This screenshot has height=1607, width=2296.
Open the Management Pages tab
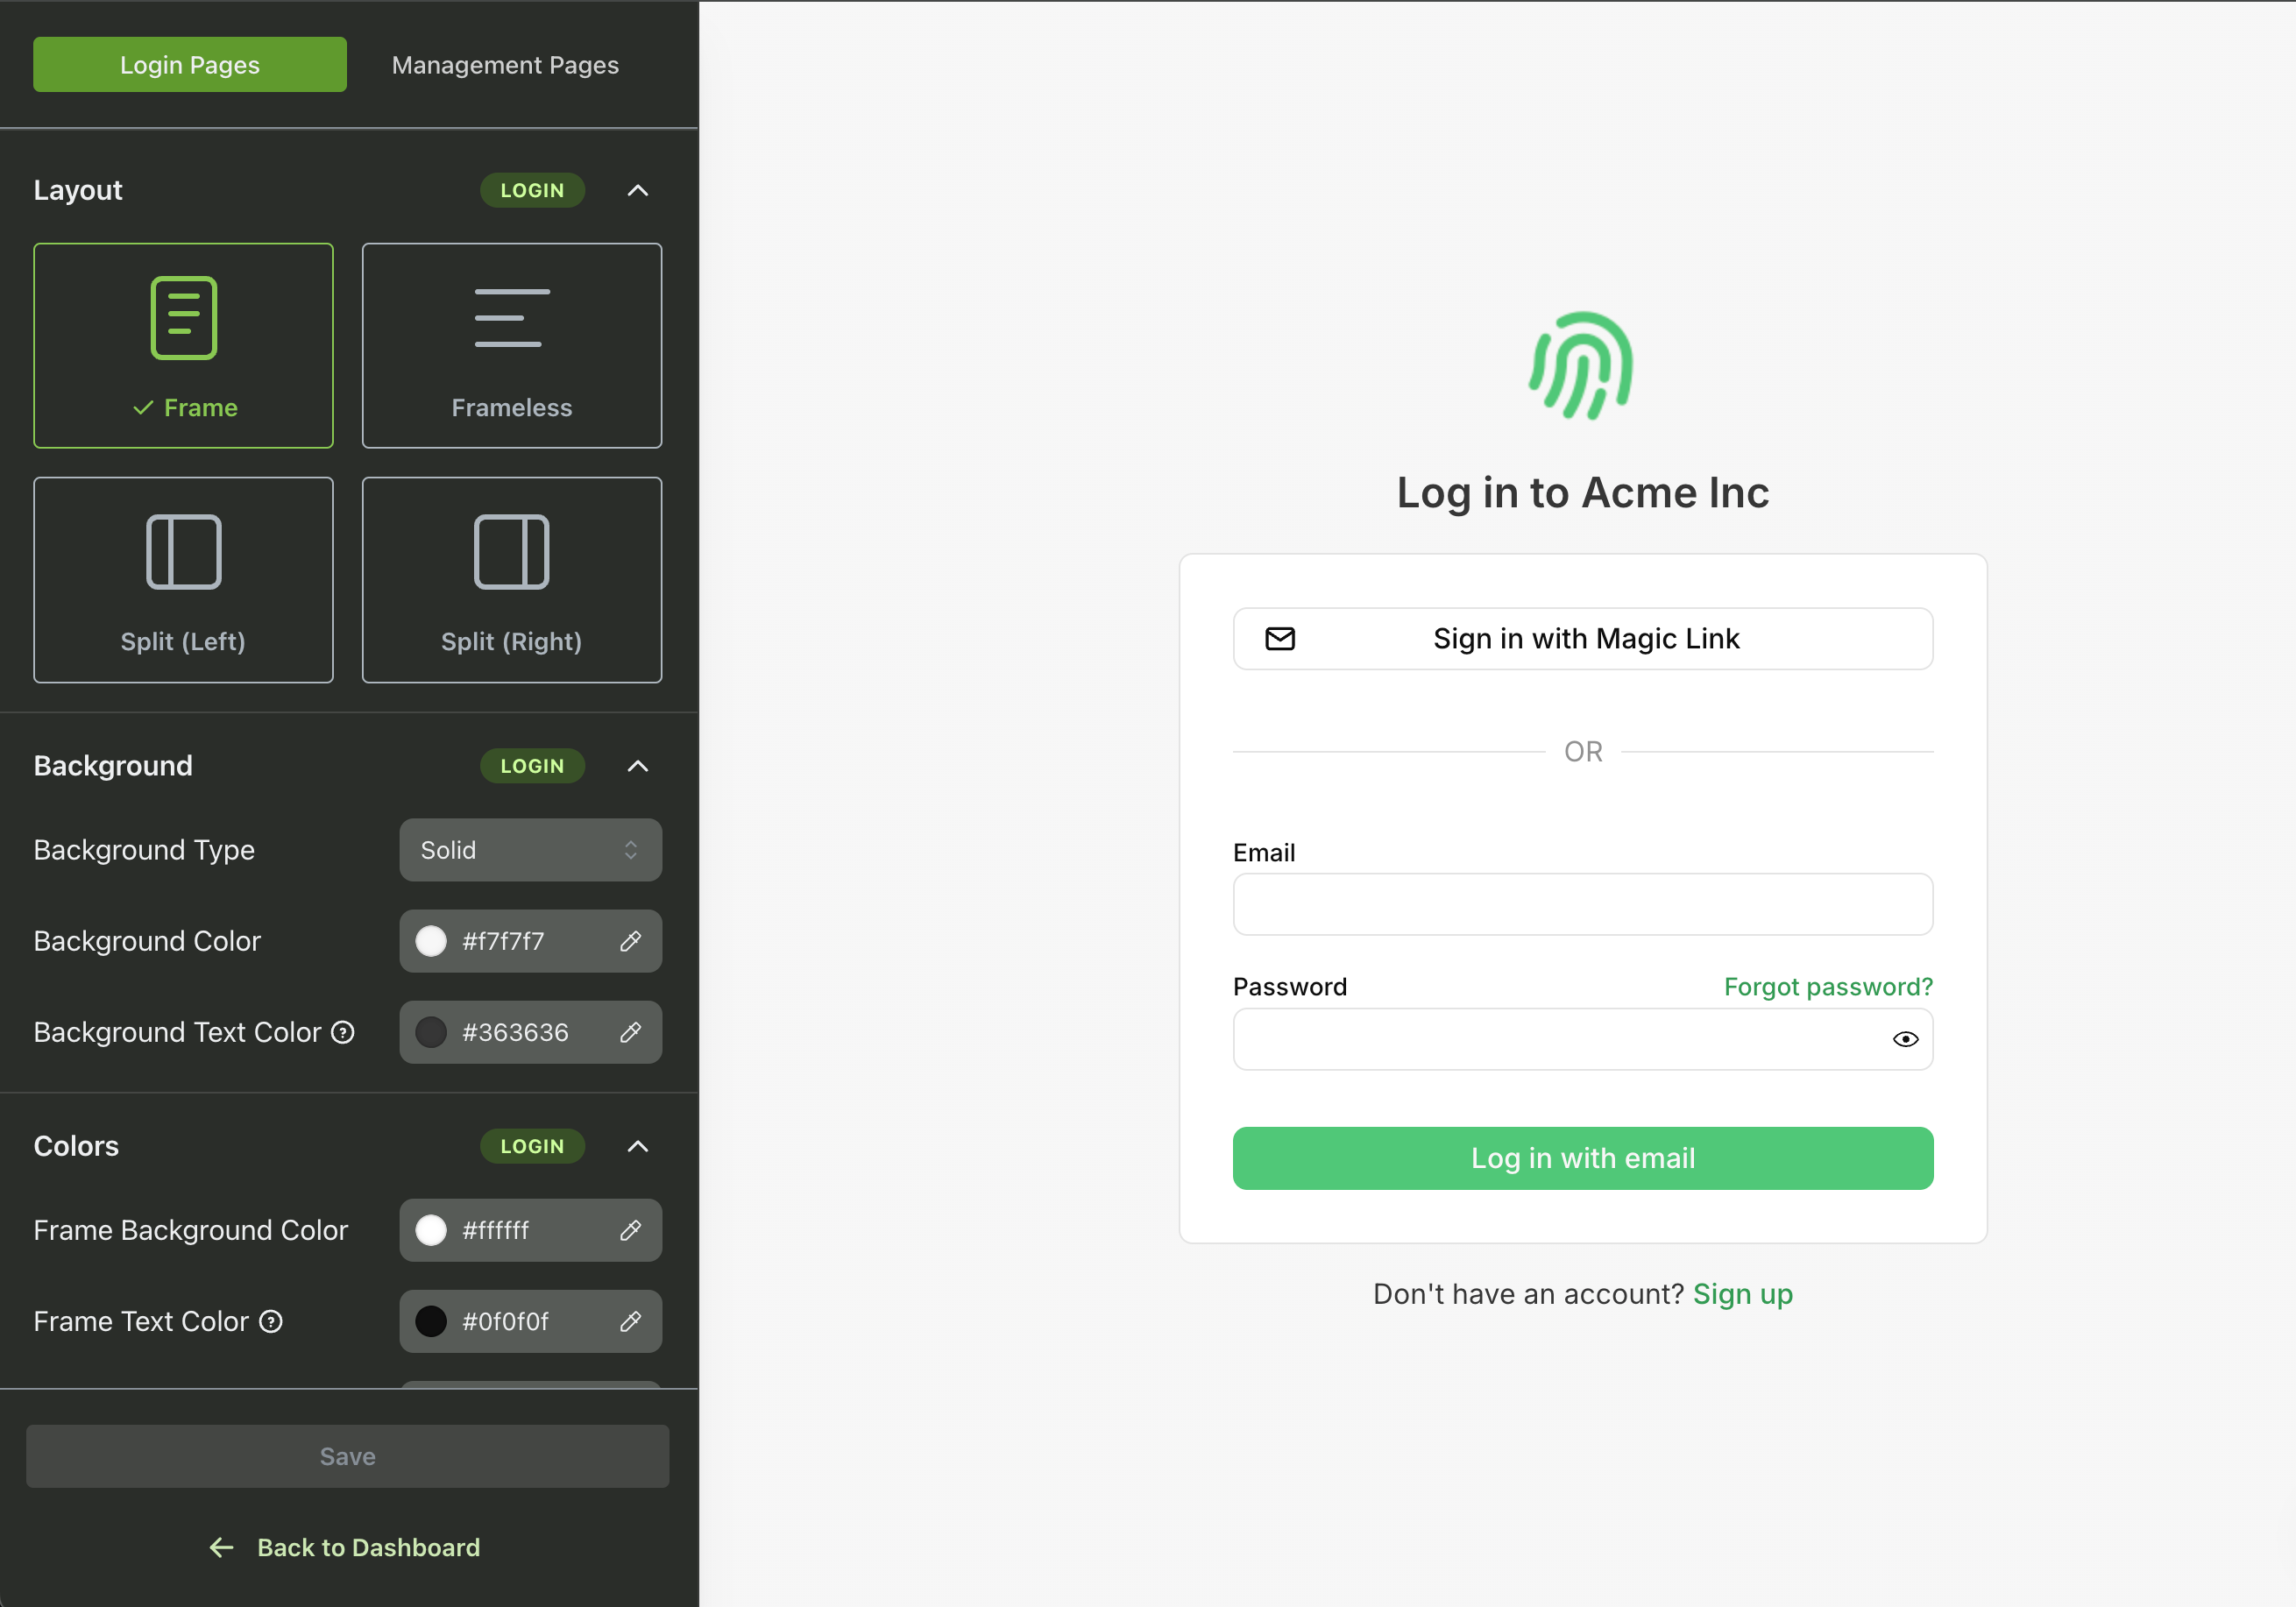[505, 65]
